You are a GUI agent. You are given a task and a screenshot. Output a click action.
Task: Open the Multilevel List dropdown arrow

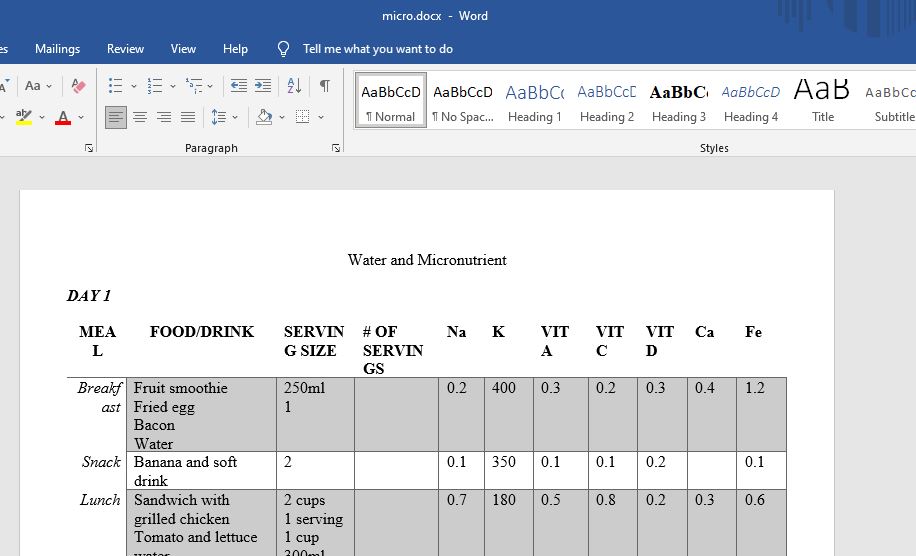click(210, 86)
